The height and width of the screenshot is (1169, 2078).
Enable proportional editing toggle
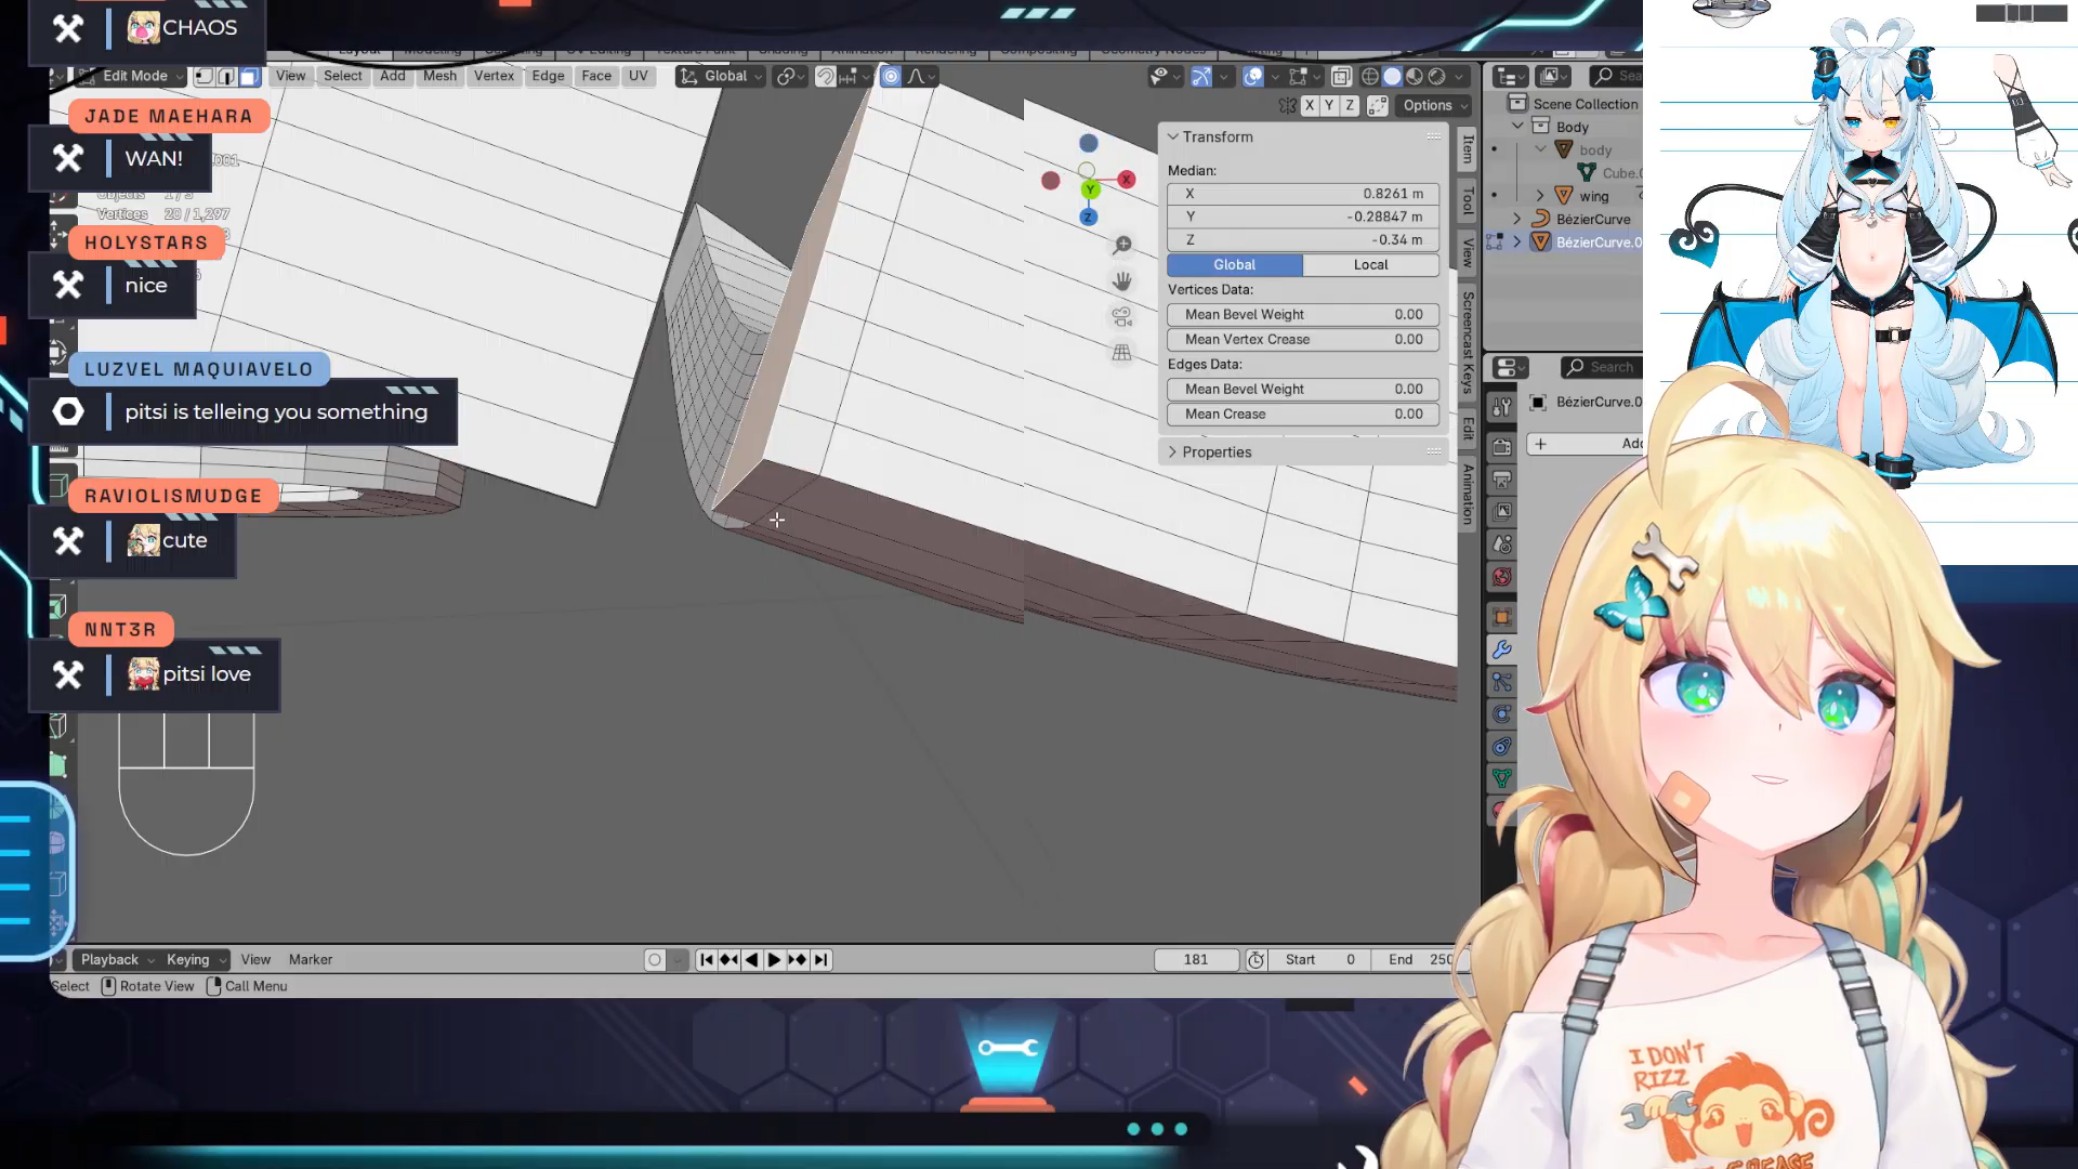click(x=890, y=76)
